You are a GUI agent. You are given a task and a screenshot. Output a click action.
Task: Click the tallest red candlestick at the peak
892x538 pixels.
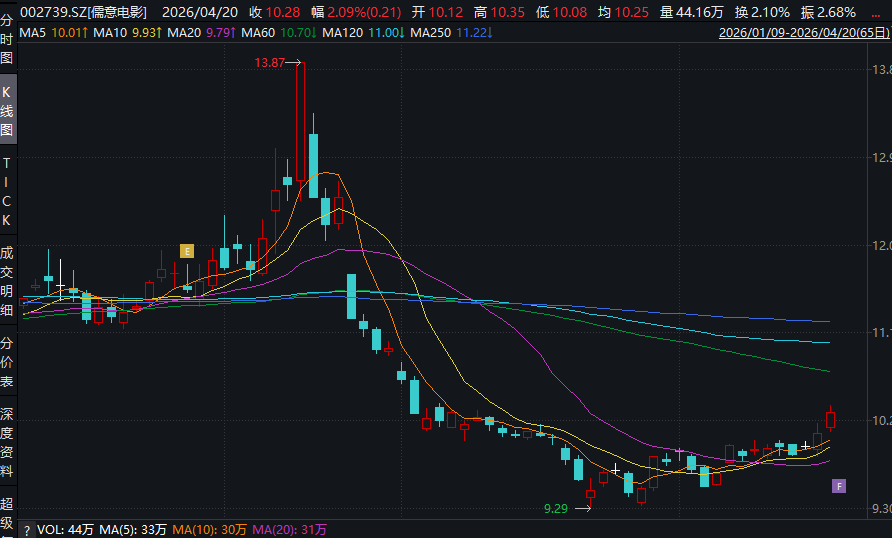point(299,120)
